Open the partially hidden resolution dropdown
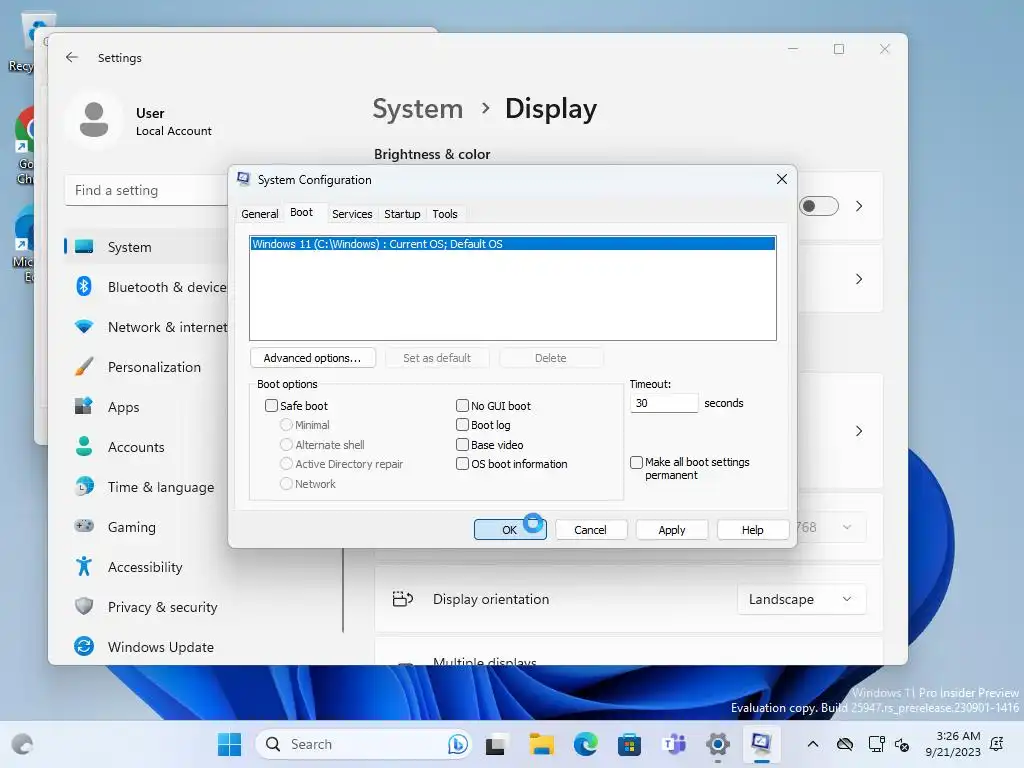 pos(831,527)
